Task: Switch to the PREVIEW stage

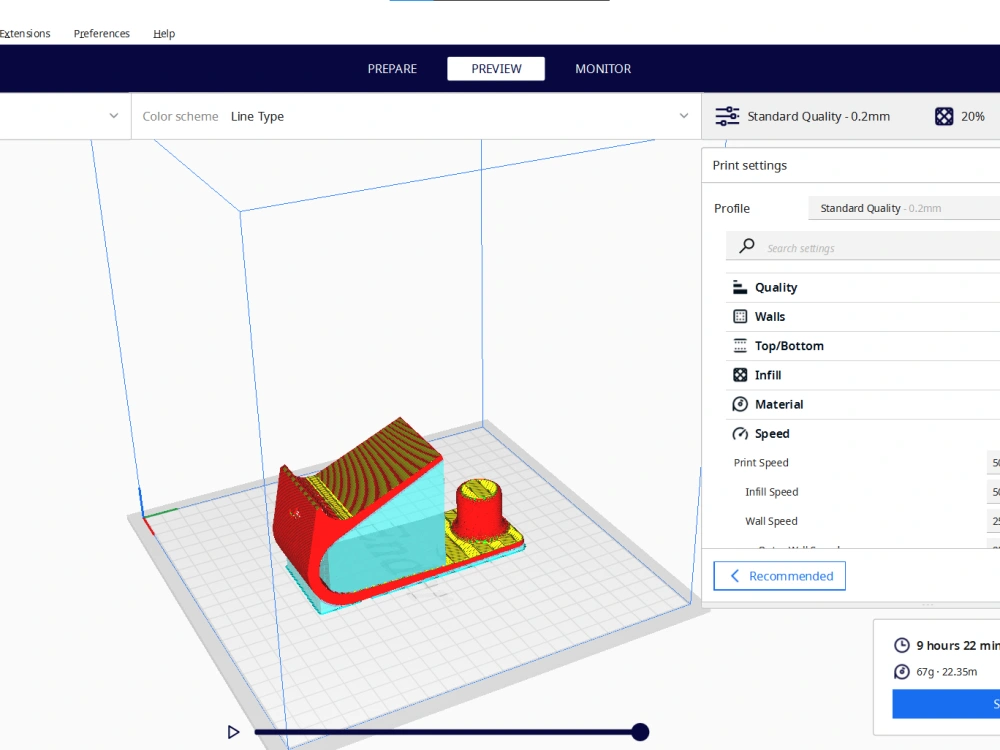Action: (496, 68)
